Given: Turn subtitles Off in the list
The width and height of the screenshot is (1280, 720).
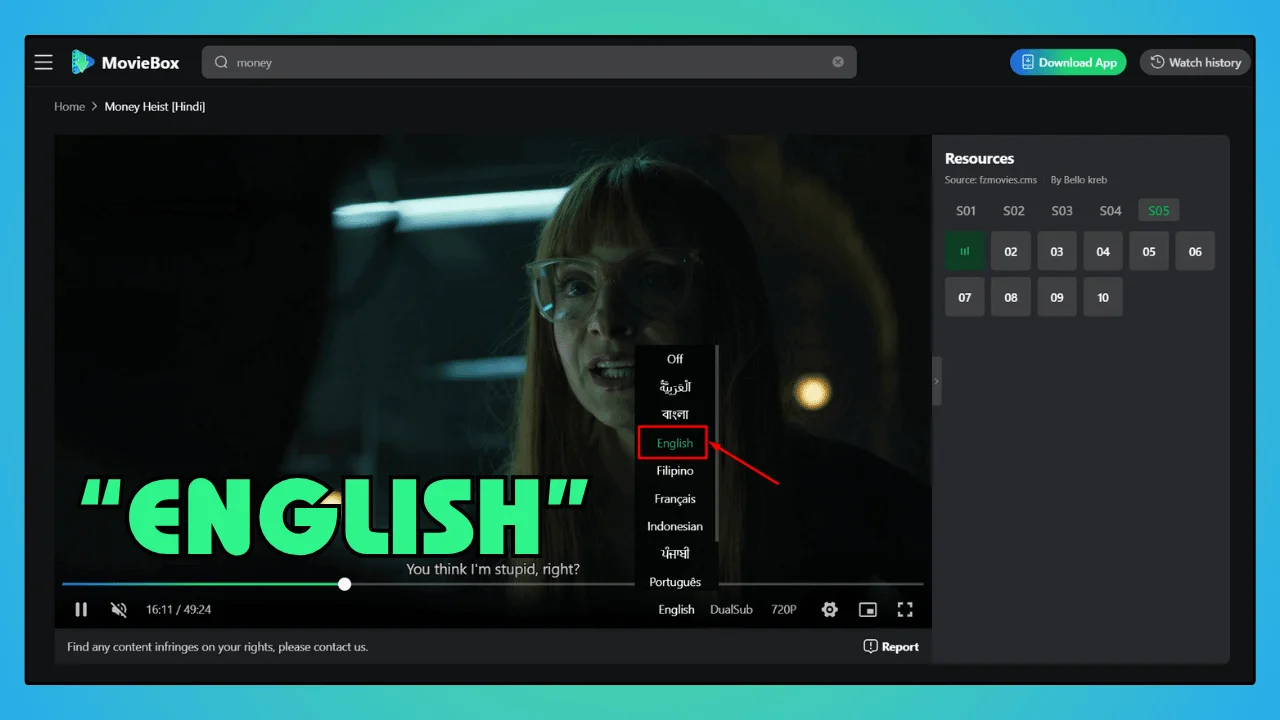Looking at the screenshot, I should tap(675, 359).
